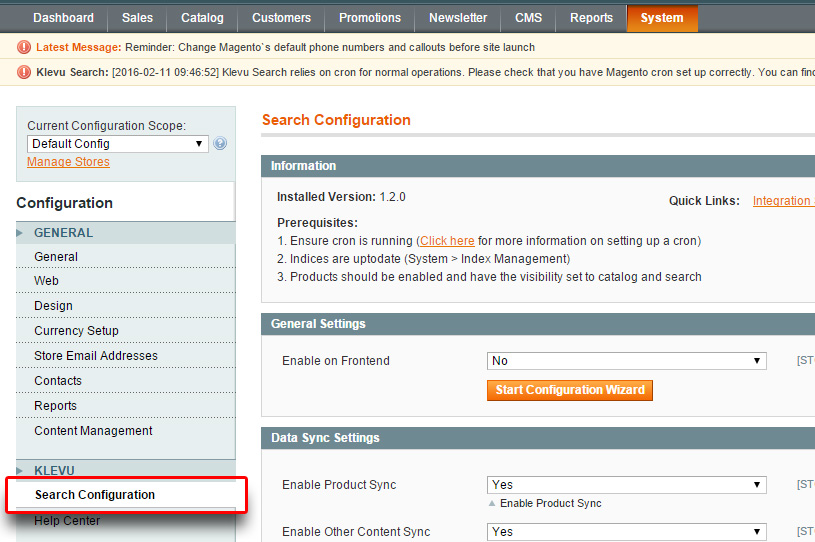
Task: Click the Integration quick link
Action: coord(782,201)
